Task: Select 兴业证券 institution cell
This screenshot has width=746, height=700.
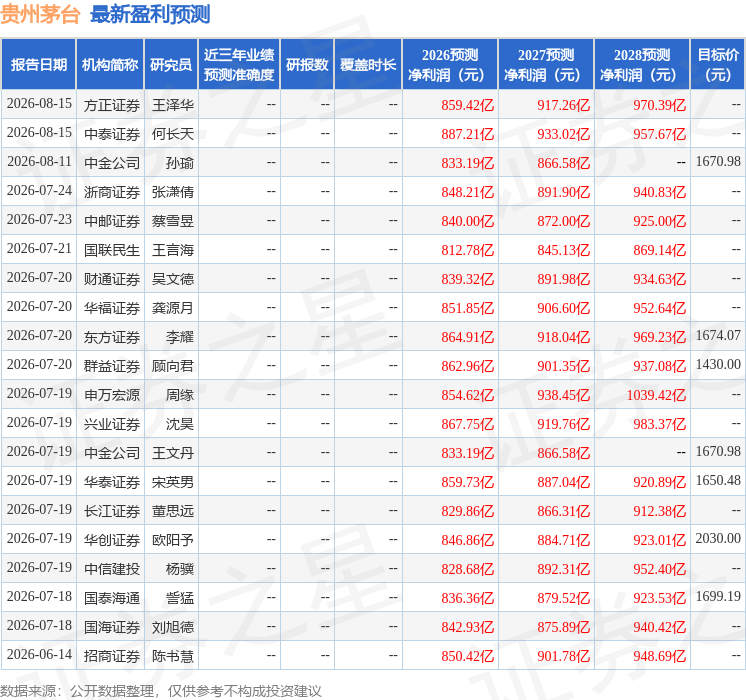Action: click(112, 424)
